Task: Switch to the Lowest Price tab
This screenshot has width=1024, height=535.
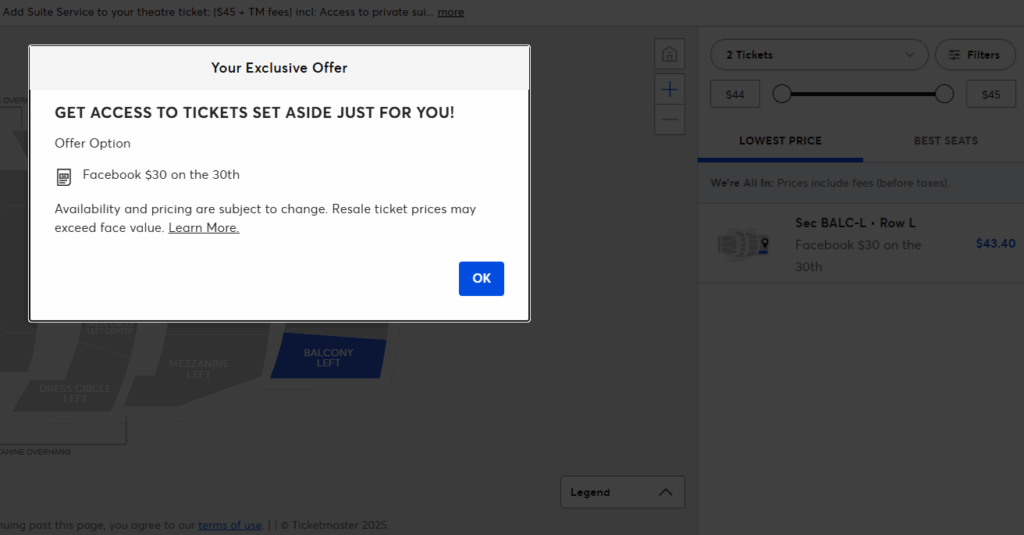Action: click(x=780, y=141)
